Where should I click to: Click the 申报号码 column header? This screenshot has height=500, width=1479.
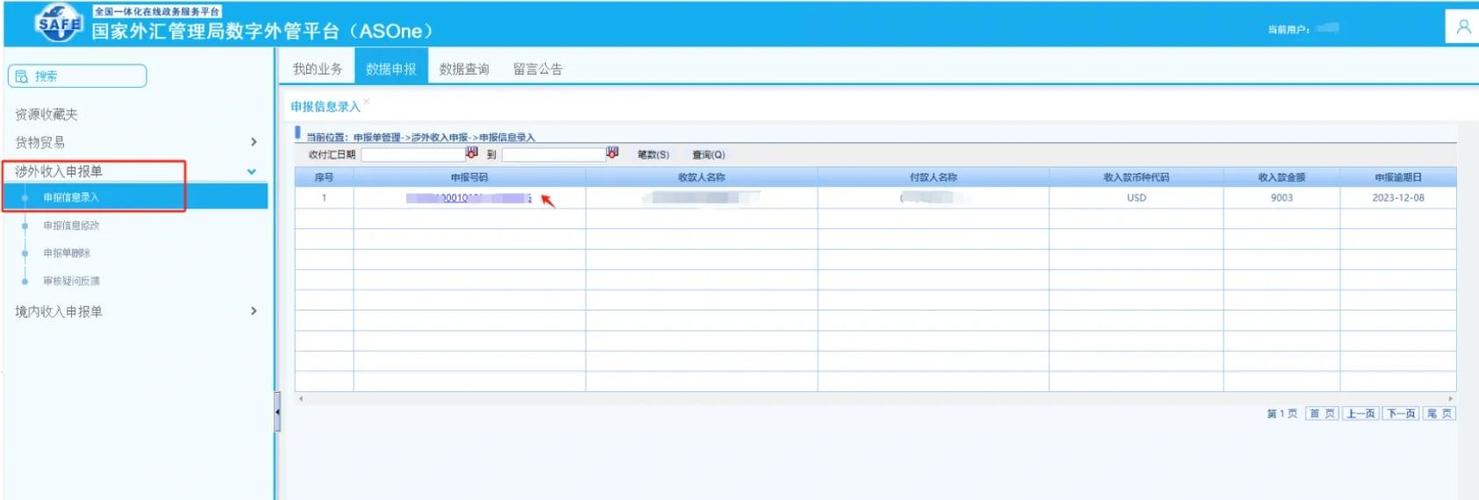[469, 177]
